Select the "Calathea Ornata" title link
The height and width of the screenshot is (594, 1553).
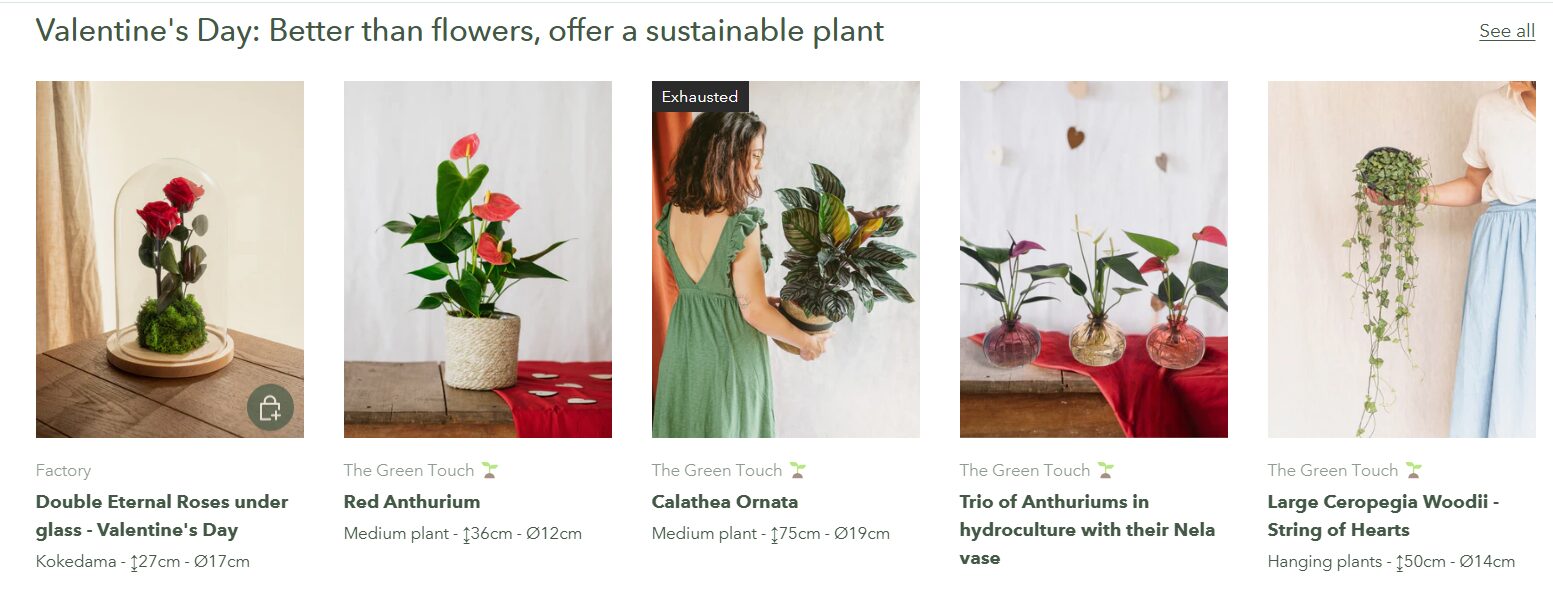coord(725,502)
